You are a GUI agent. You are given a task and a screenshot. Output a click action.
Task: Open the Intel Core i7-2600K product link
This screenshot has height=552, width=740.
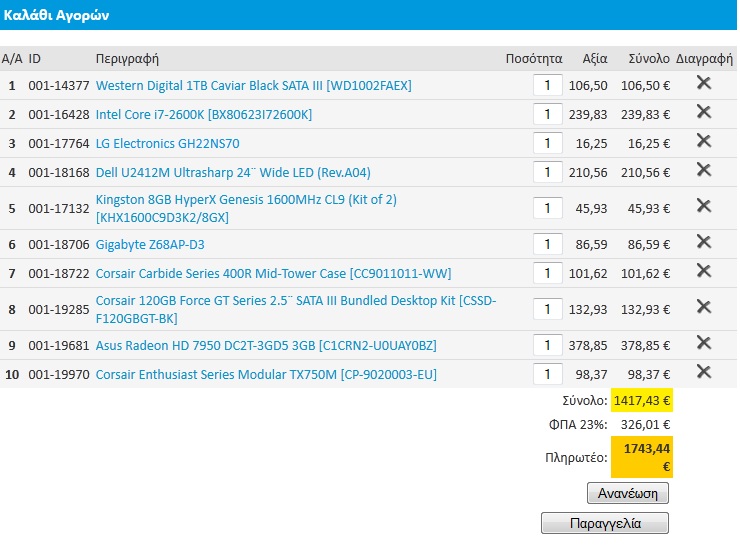204,115
